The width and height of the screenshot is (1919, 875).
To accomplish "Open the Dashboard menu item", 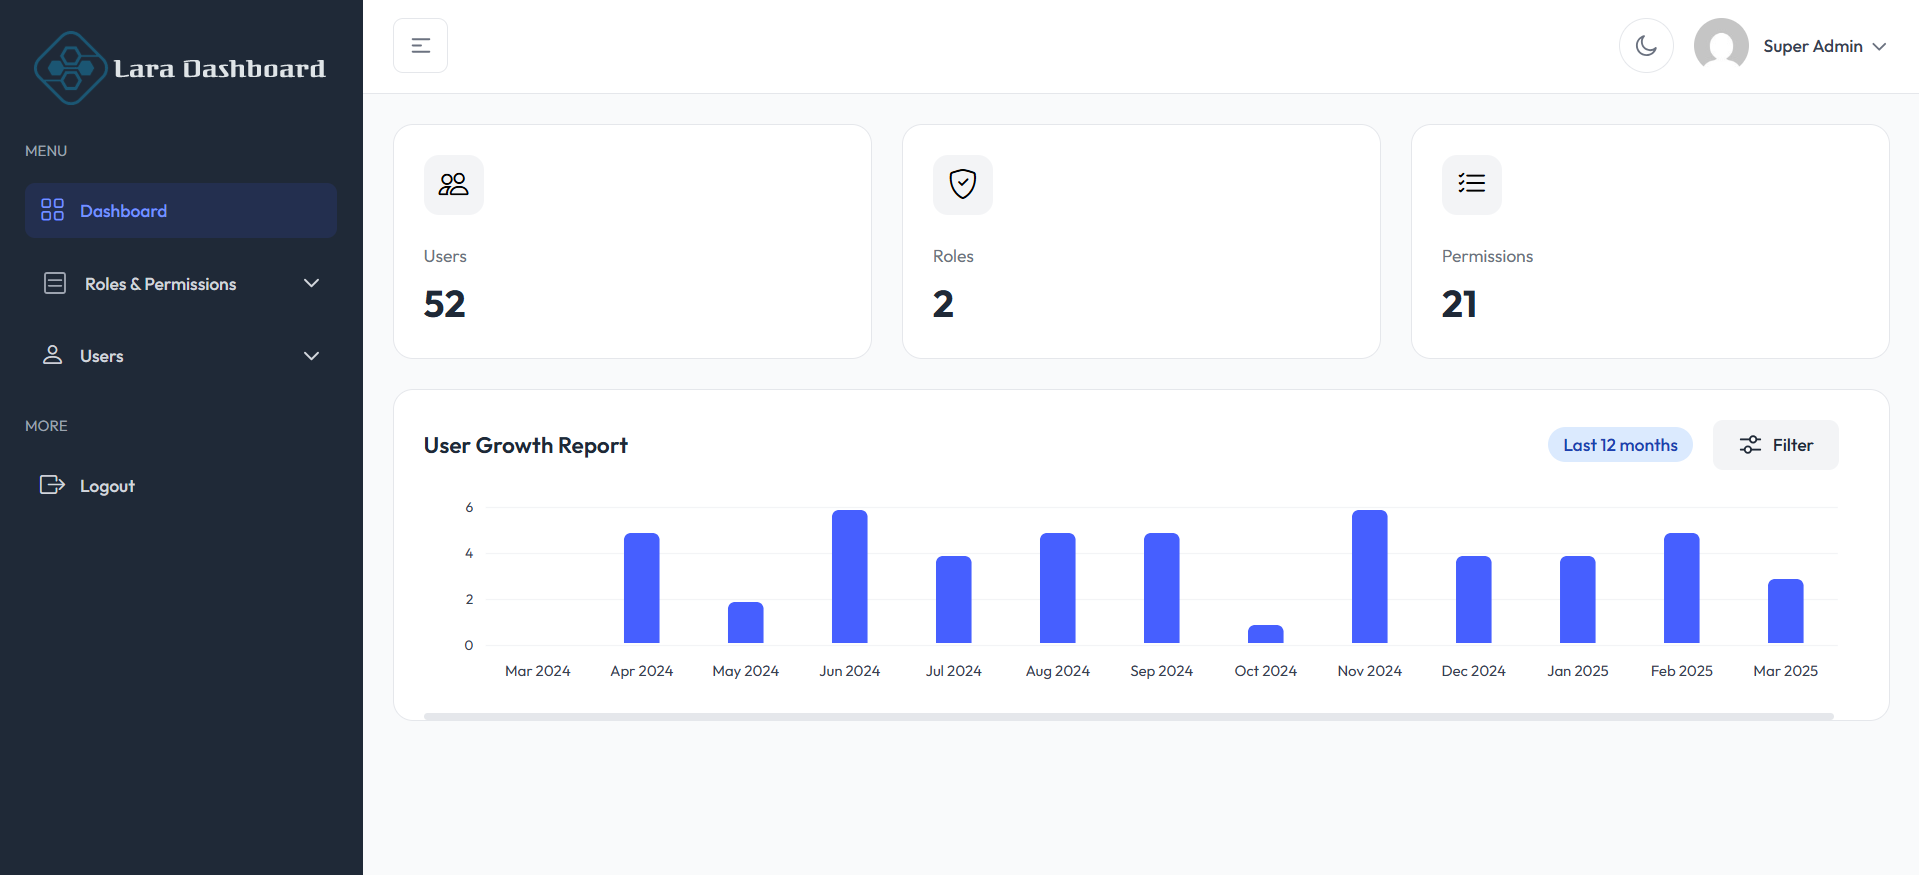I will [181, 210].
